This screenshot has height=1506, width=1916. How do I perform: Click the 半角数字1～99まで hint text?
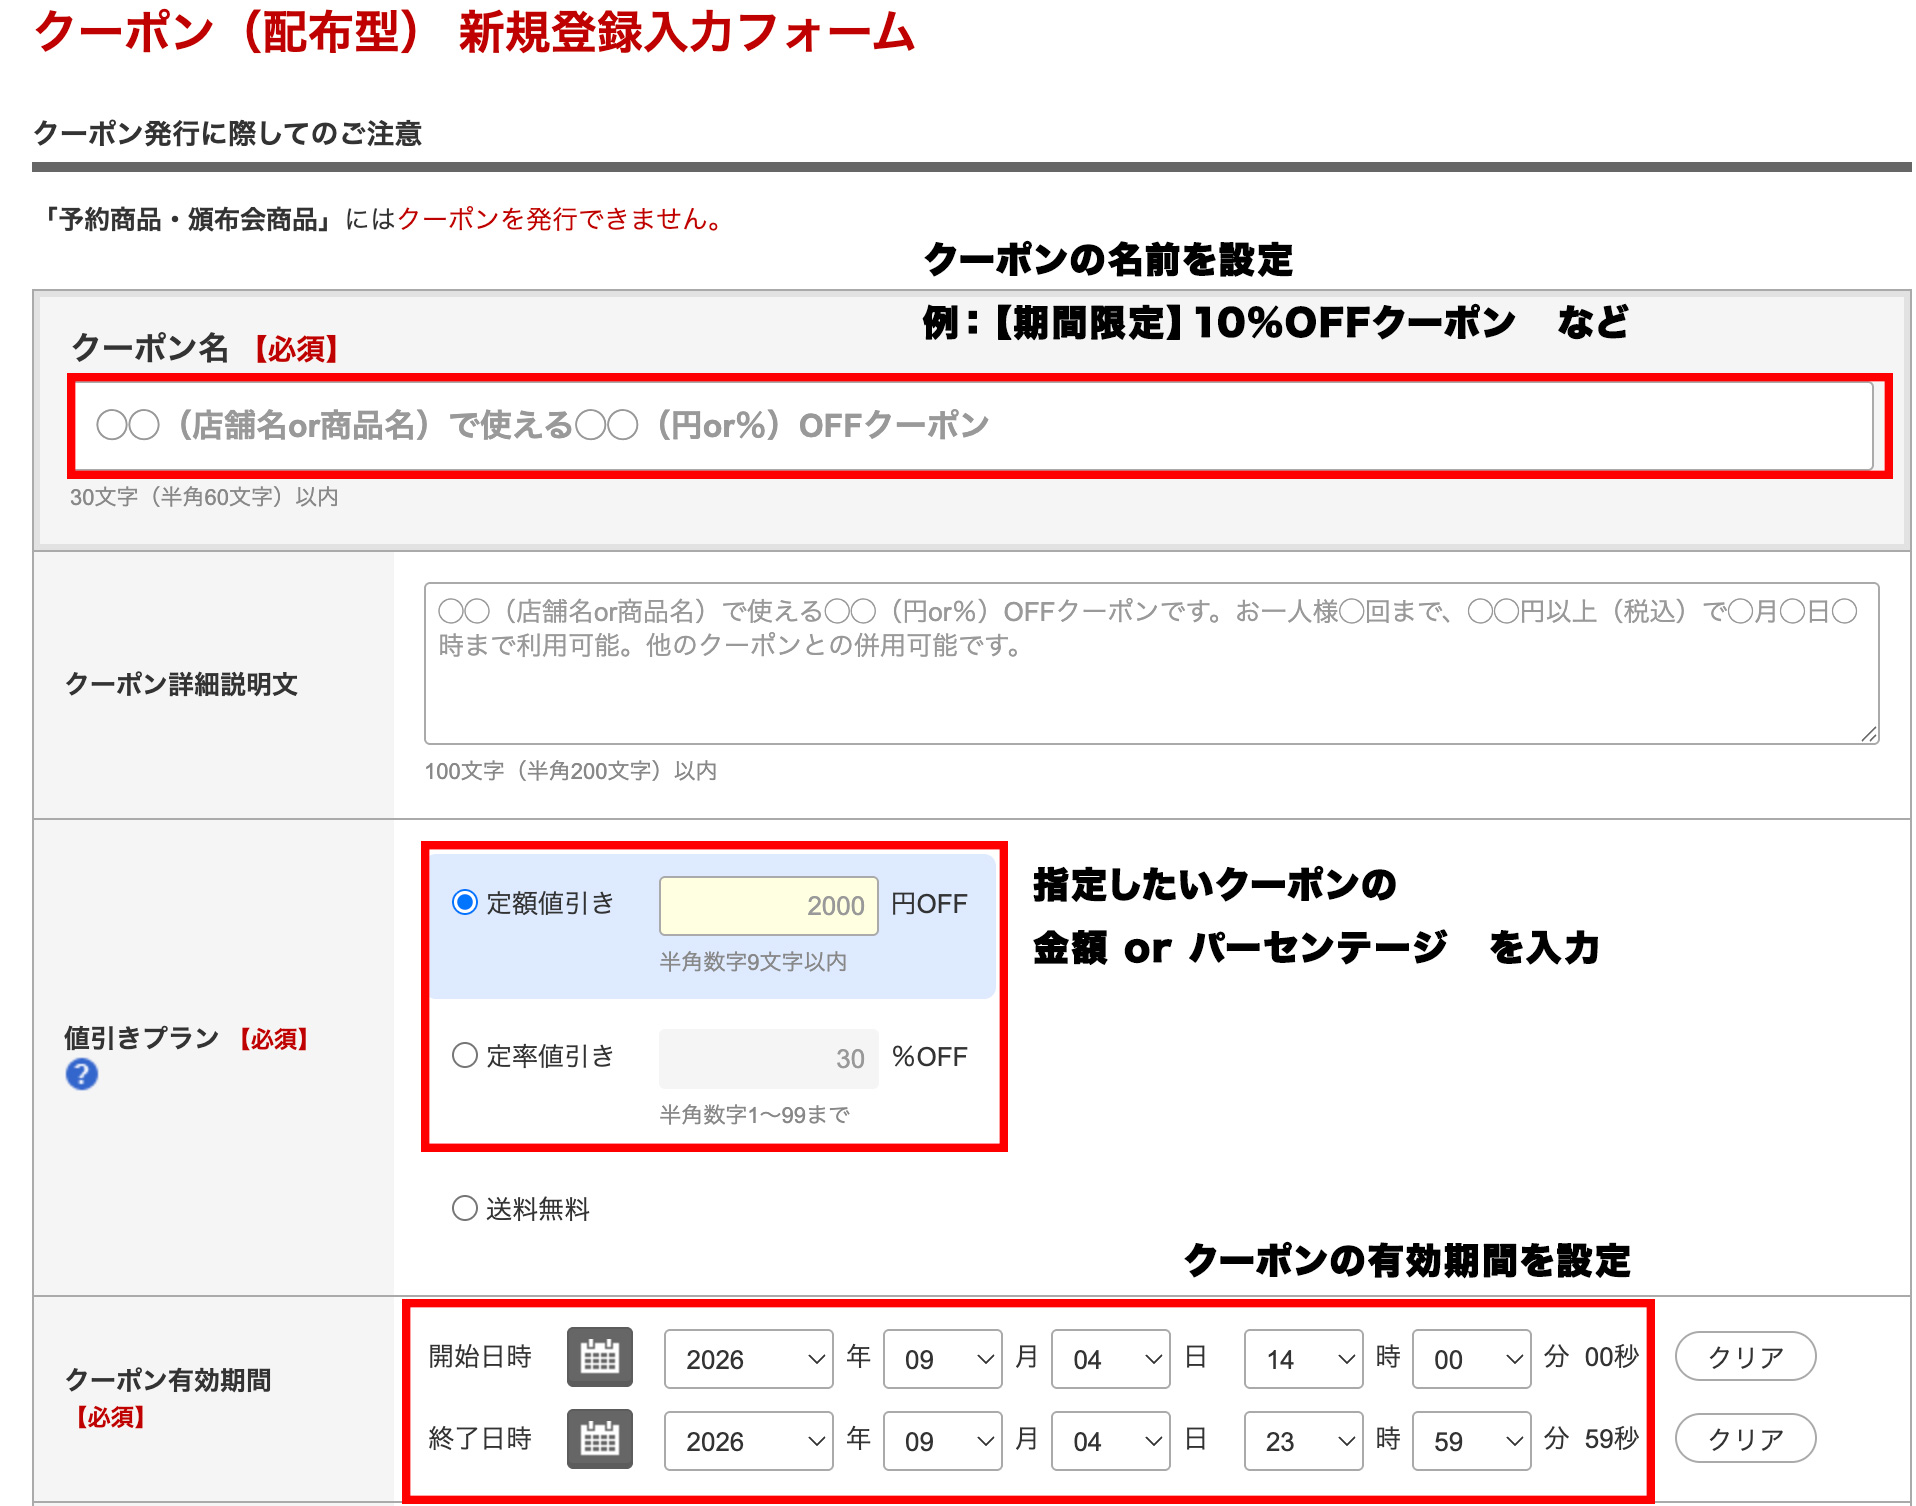(x=755, y=1115)
